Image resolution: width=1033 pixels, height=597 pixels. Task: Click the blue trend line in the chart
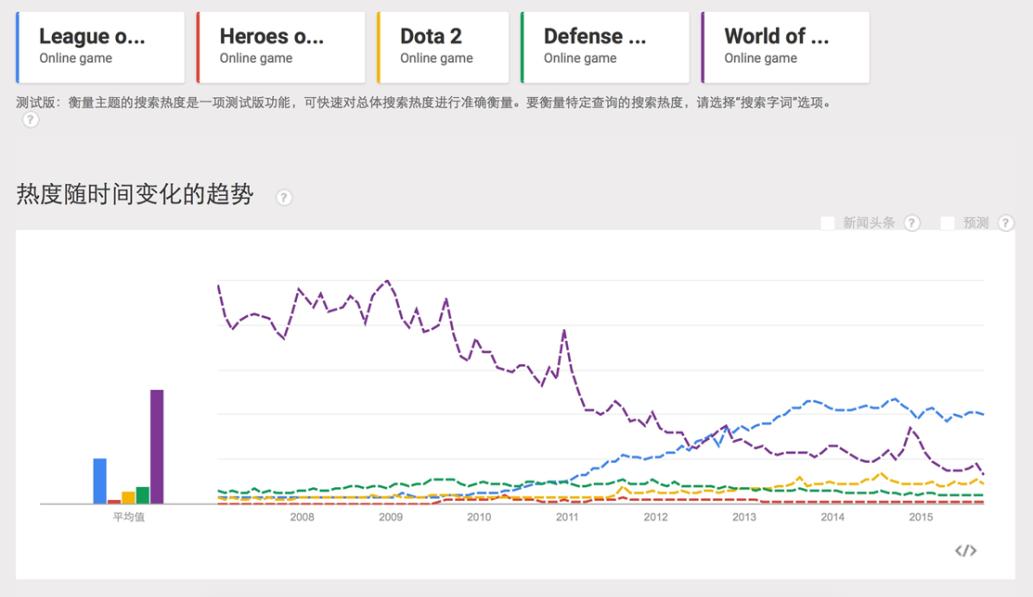click(810, 403)
